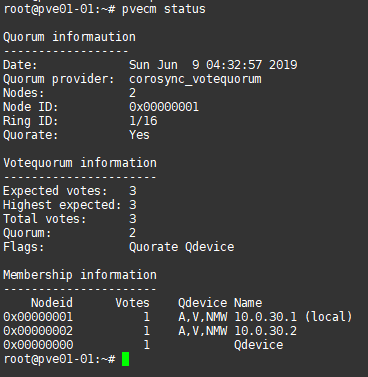Click the Quorate value 'Yes'
This screenshot has height=377, width=368.
[x=139, y=135]
